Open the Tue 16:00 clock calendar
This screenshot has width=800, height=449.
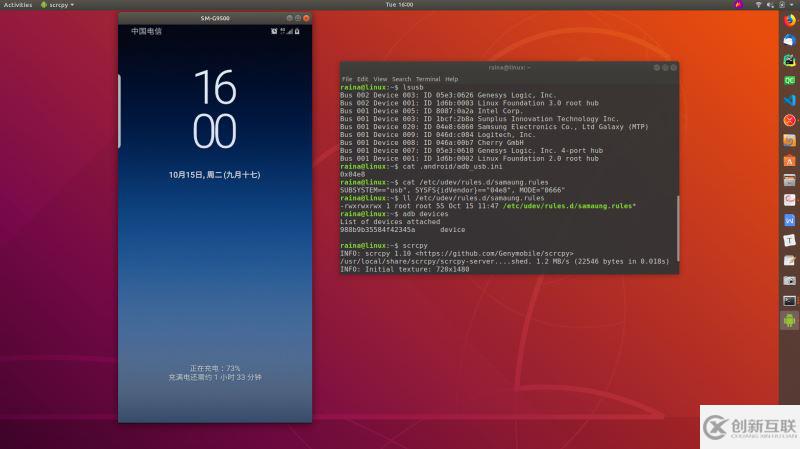coord(399,5)
